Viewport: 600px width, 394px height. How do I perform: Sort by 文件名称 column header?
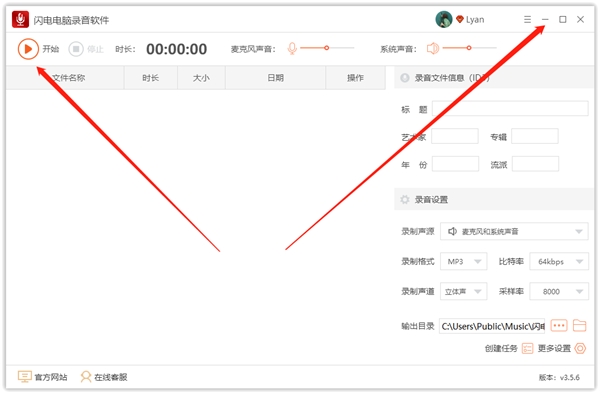(x=65, y=78)
